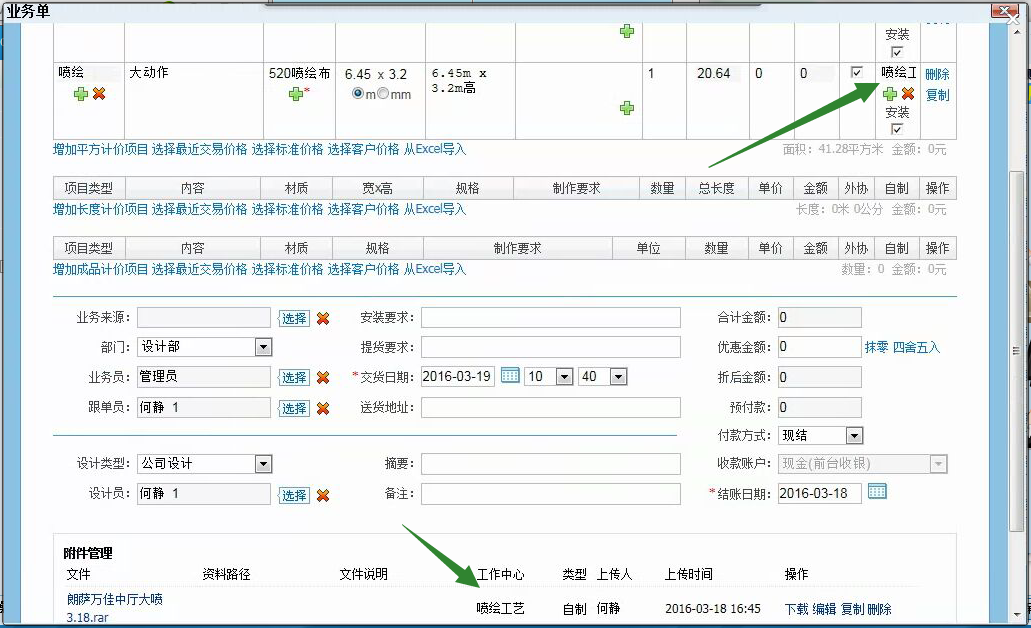Click 下载 link for the attachment

point(796,609)
